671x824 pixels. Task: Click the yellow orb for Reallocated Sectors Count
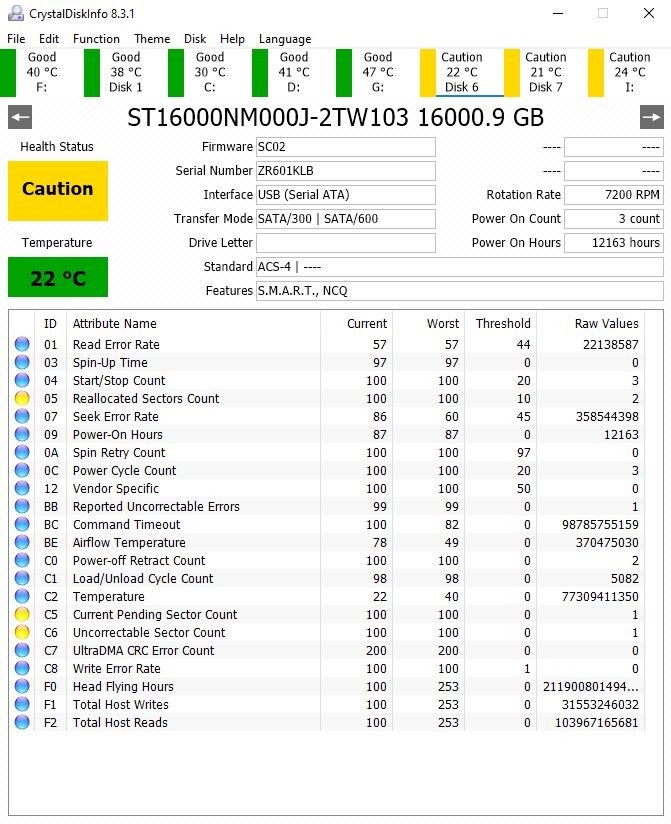coord(22,398)
